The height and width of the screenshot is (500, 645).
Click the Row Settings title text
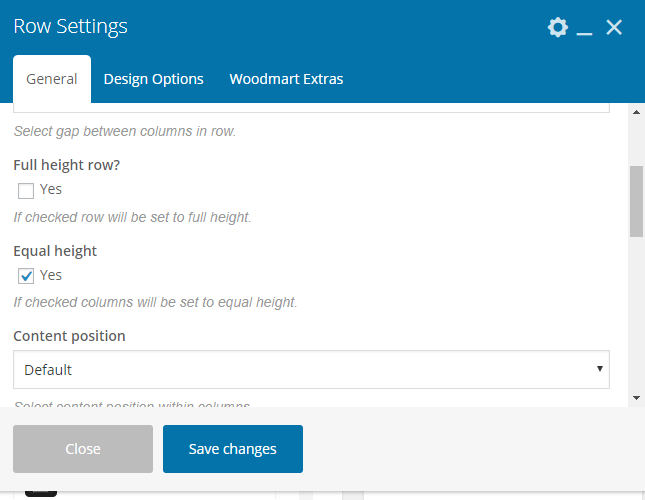click(x=70, y=27)
